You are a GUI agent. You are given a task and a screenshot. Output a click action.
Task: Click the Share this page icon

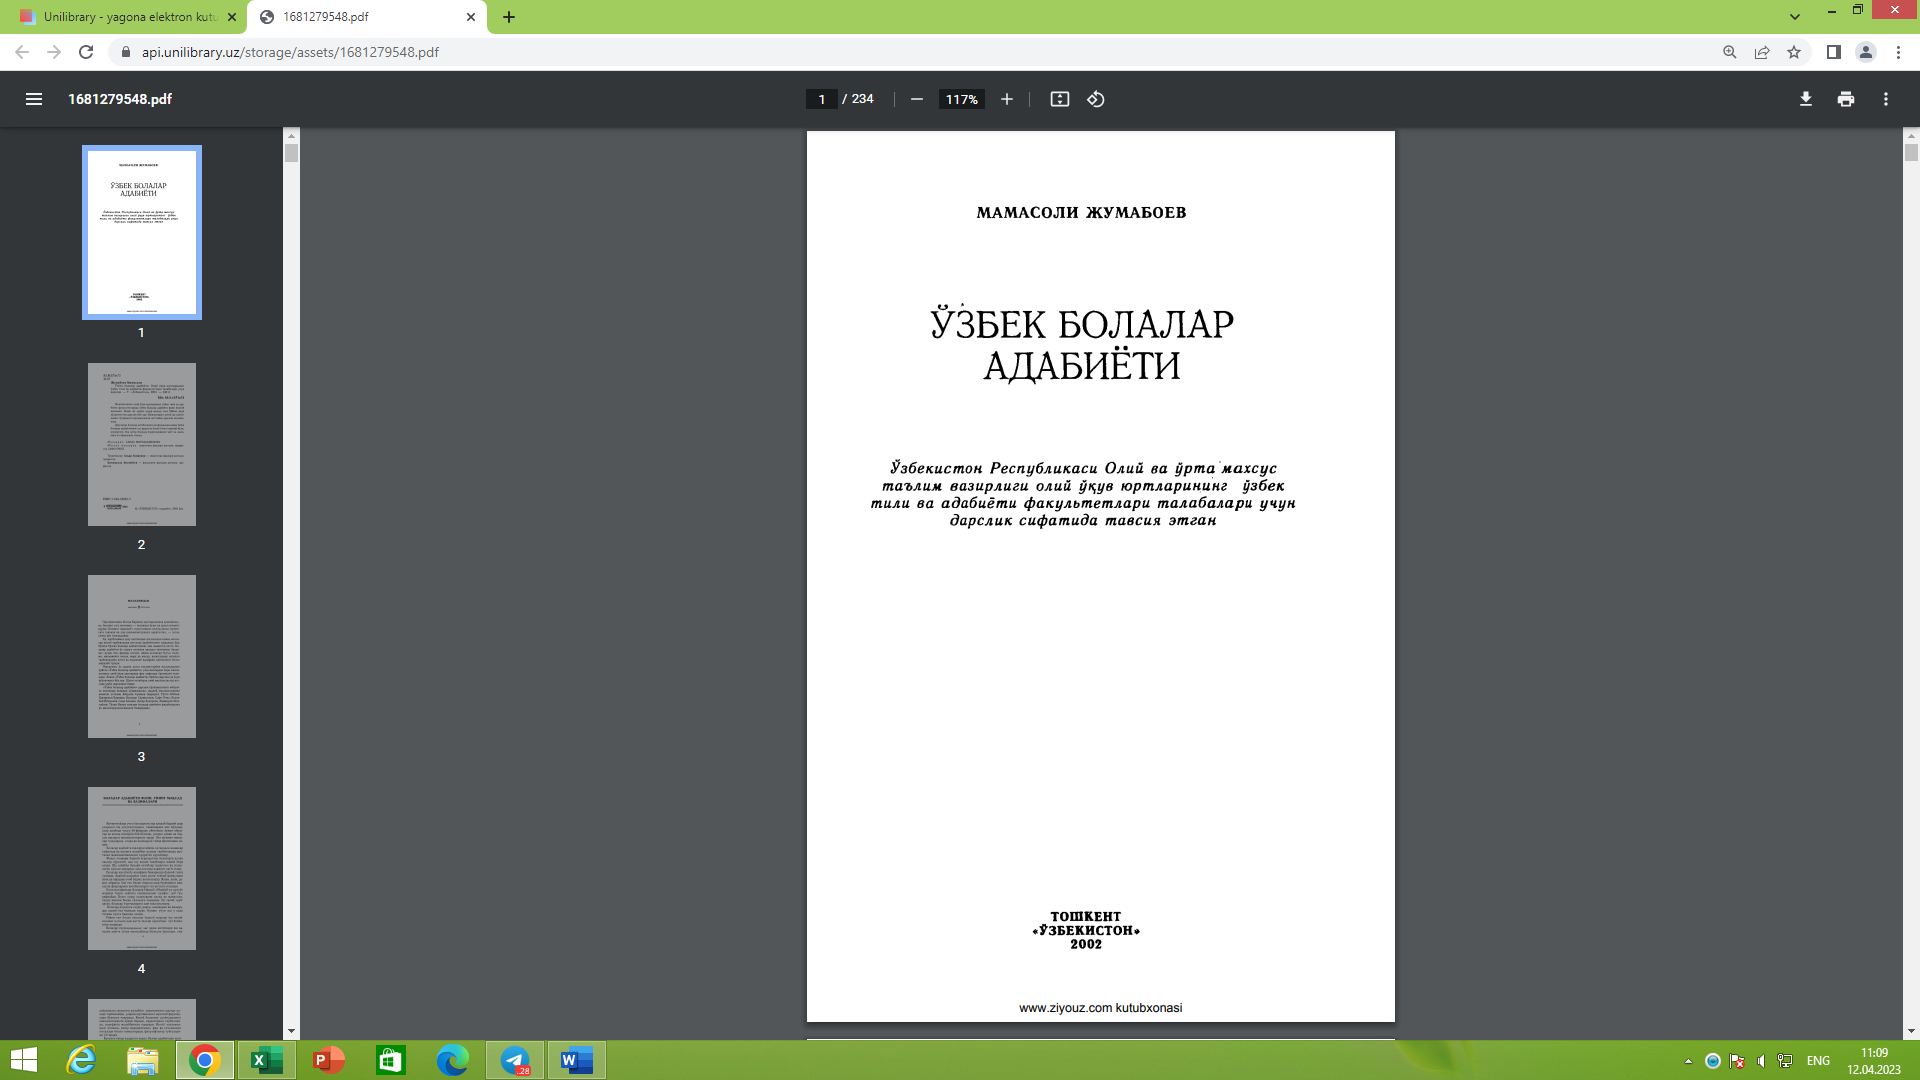pos(1762,52)
